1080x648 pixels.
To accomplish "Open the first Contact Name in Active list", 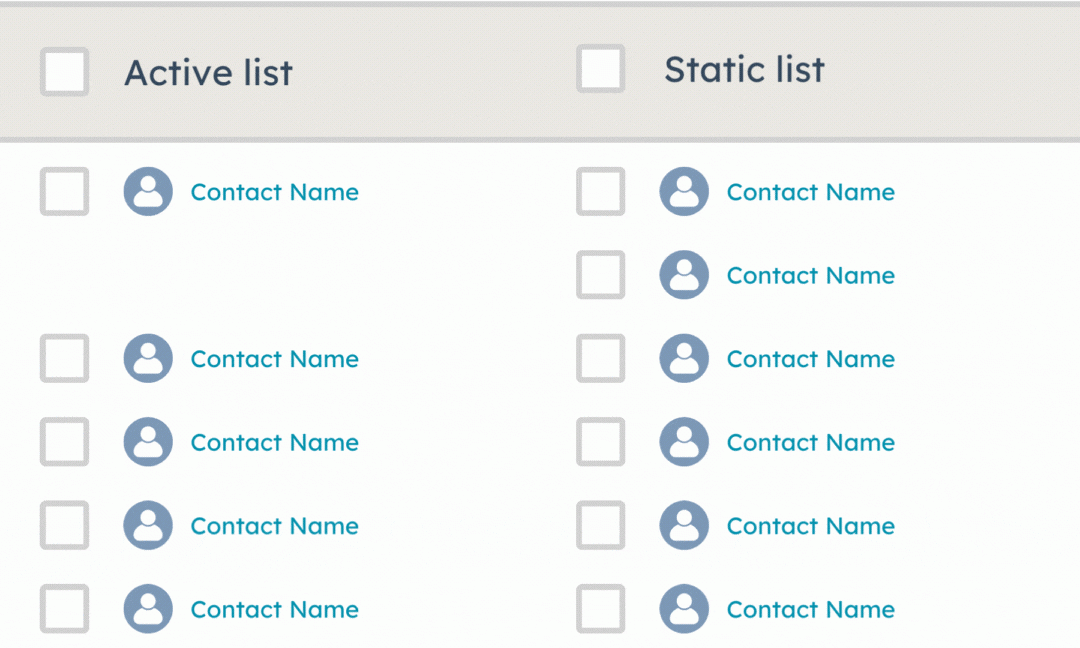I will (x=274, y=192).
